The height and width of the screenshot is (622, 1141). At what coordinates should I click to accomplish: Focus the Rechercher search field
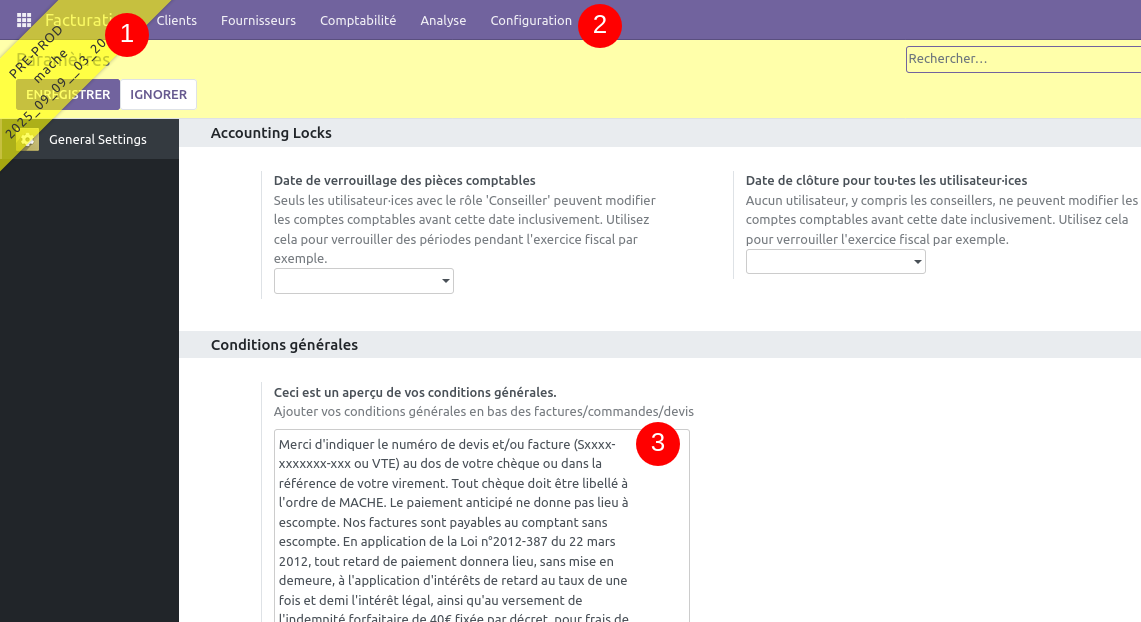[1023, 59]
